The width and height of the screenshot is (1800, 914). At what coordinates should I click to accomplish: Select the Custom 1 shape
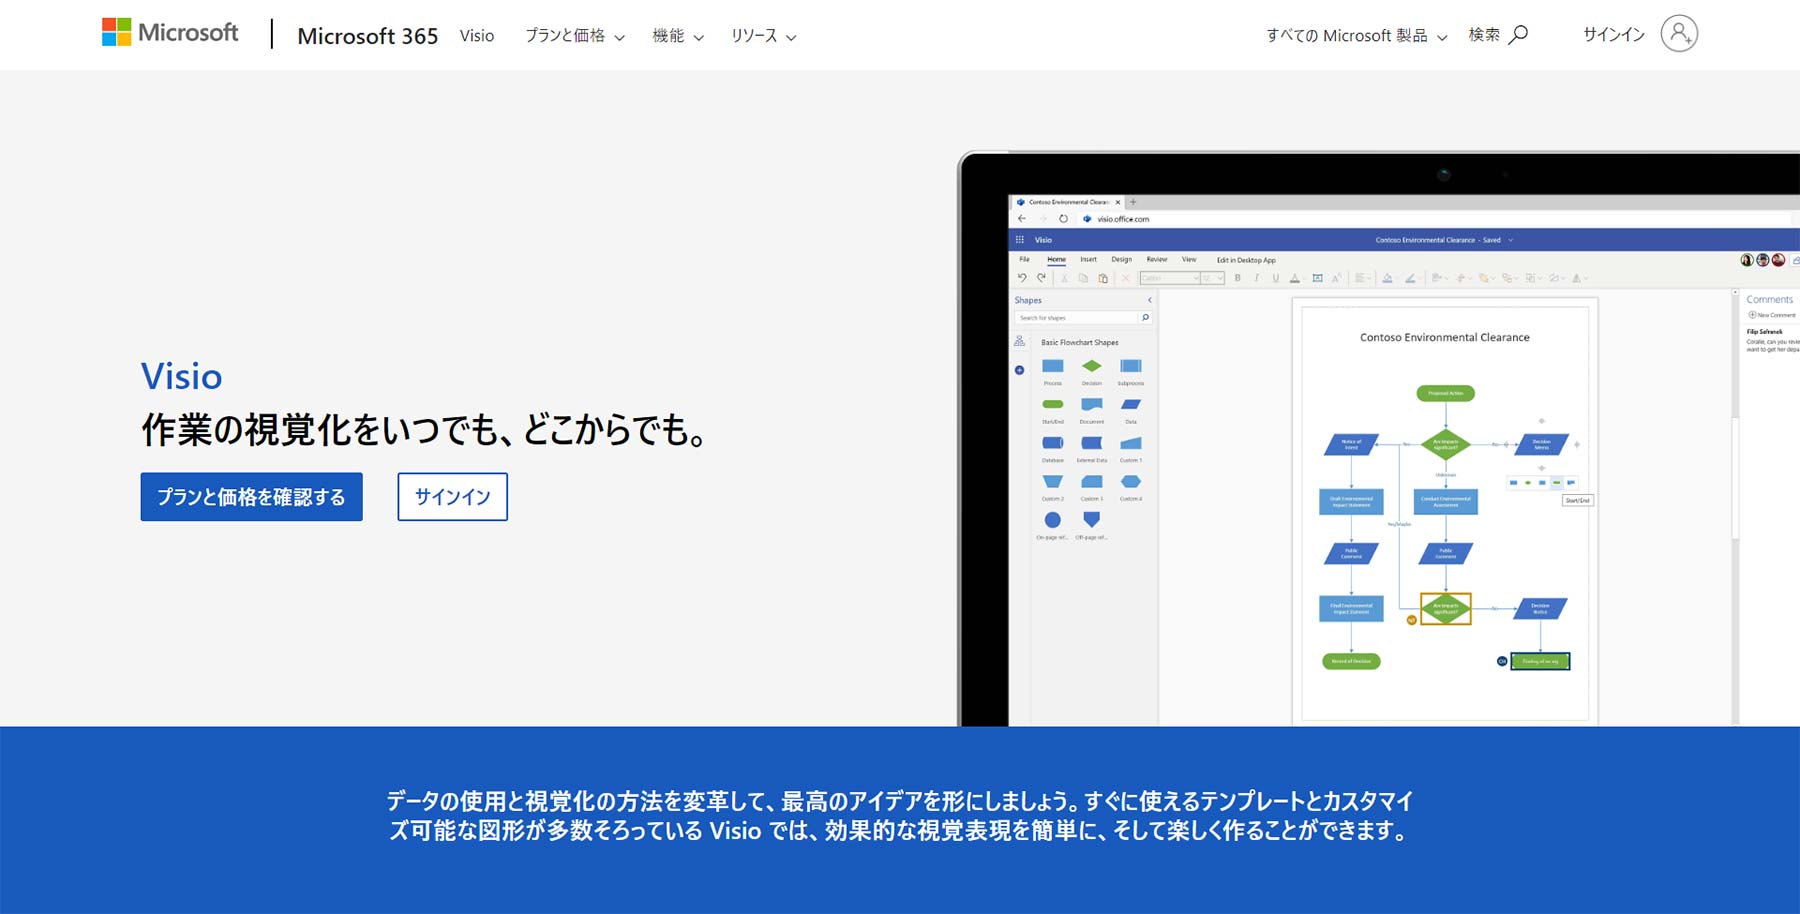pos(1131,443)
